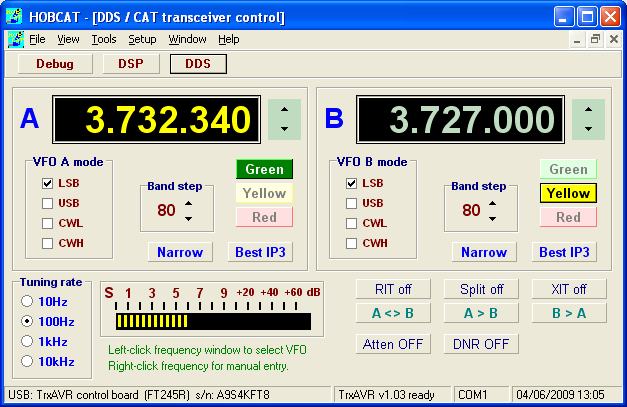627x407 pixels.
Task: Check CWL mode under VFO B
Action: pyautogui.click(x=351, y=223)
